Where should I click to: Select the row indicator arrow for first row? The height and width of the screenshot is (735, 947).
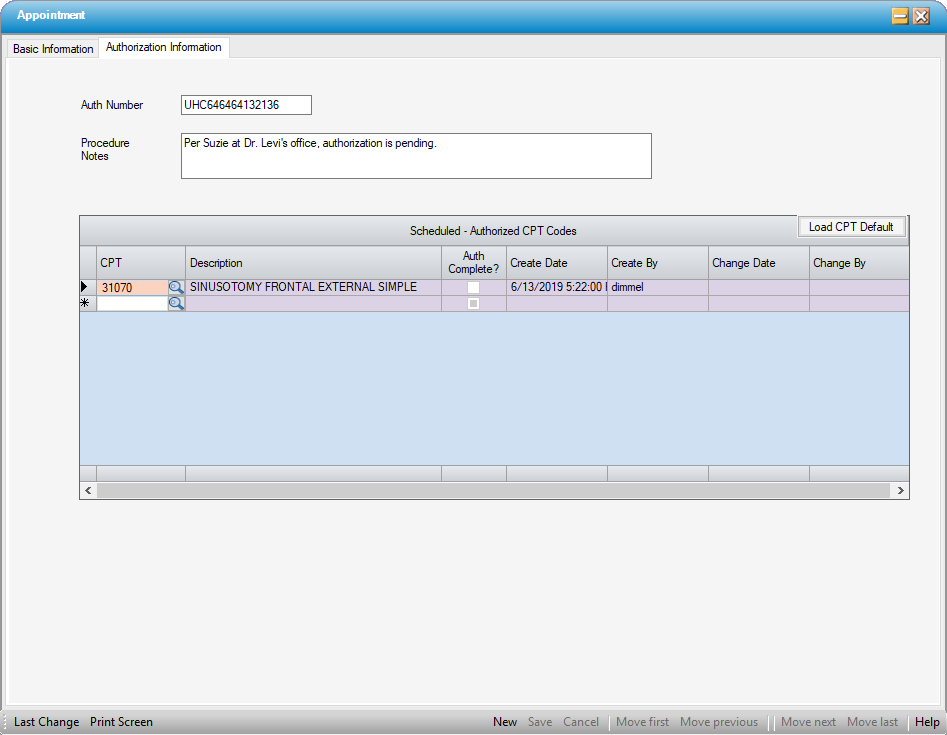pos(87,288)
